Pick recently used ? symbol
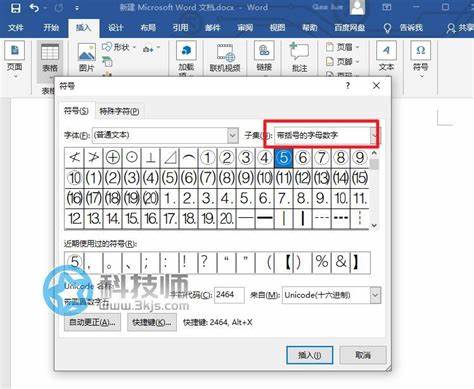 [207, 262]
